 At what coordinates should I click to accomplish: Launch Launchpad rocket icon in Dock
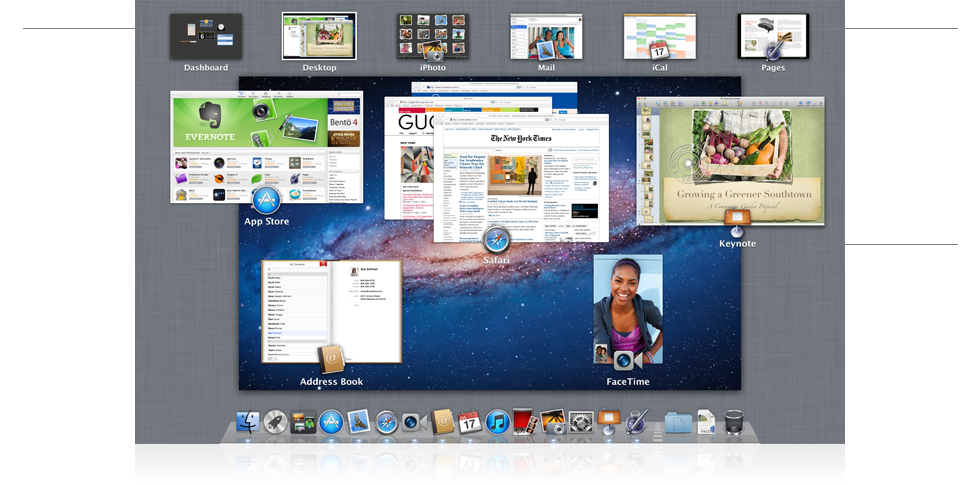(275, 422)
